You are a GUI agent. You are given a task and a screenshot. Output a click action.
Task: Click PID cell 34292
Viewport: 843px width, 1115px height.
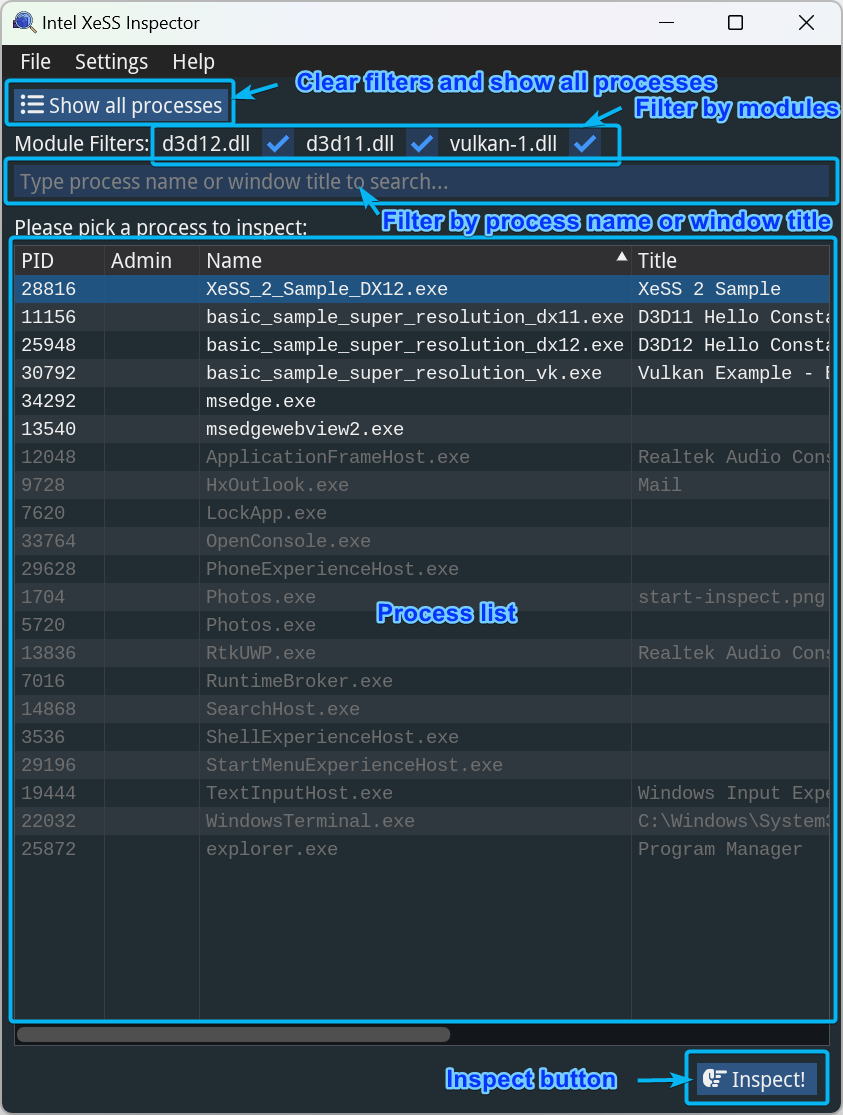(48, 401)
